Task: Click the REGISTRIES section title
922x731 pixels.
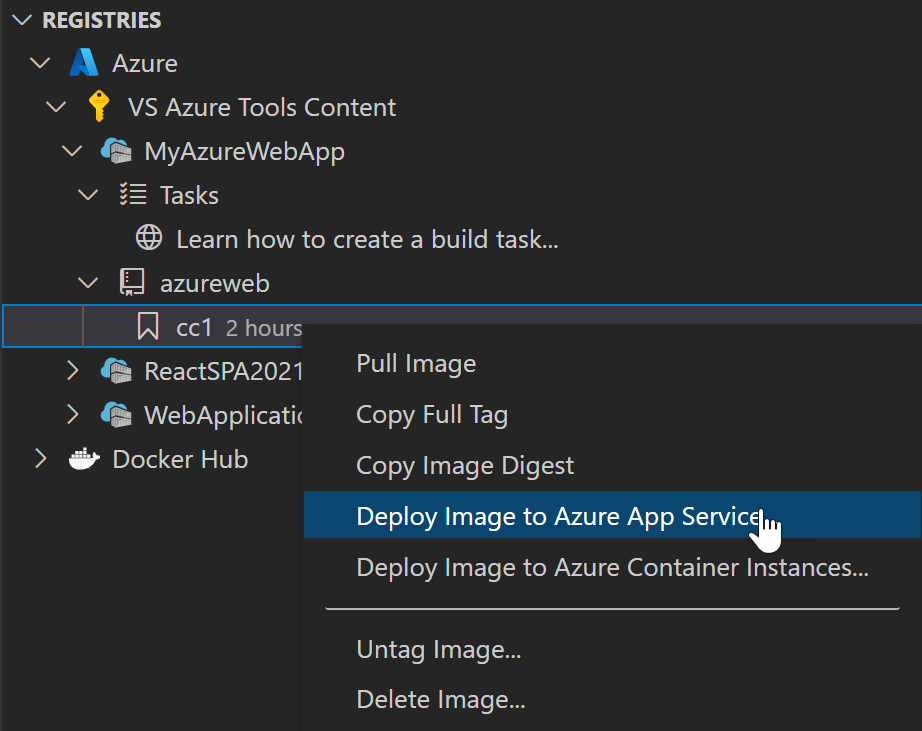Action: [102, 20]
